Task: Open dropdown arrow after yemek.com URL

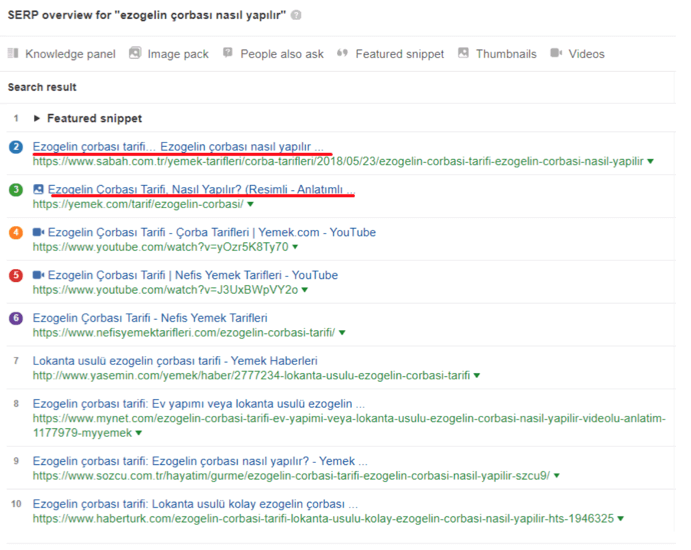Action: [251, 204]
